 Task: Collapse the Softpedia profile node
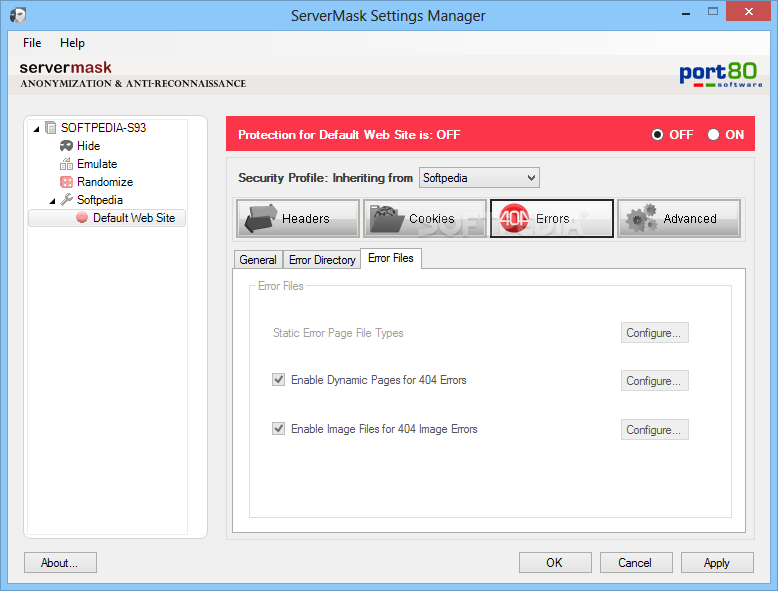click(53, 201)
